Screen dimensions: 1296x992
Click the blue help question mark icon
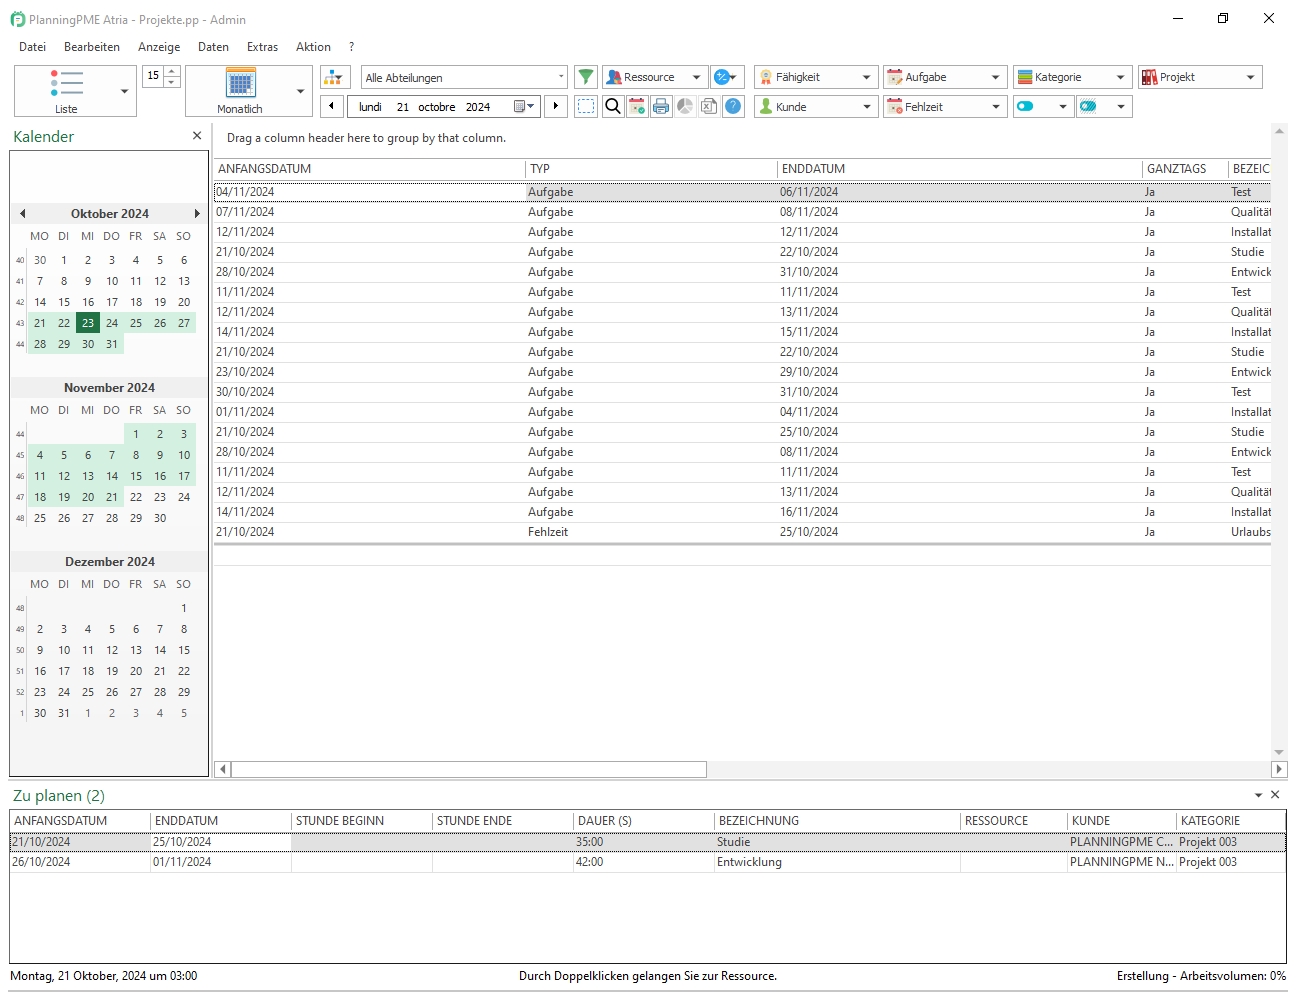733,106
